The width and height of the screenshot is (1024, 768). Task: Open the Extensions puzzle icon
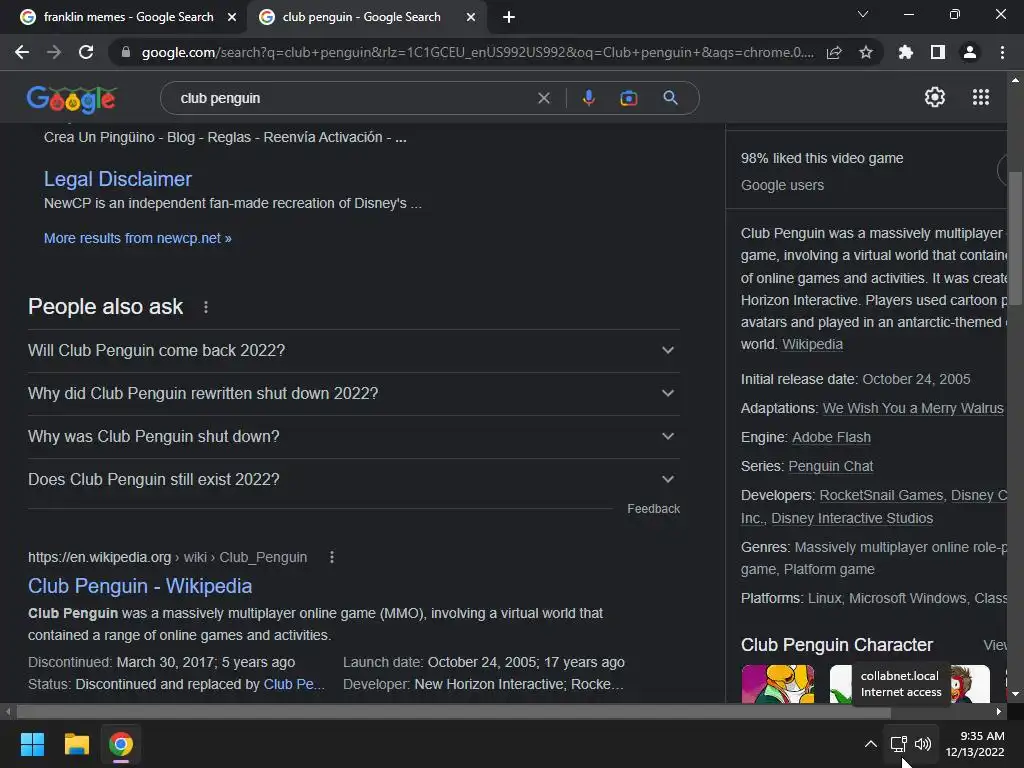click(906, 52)
